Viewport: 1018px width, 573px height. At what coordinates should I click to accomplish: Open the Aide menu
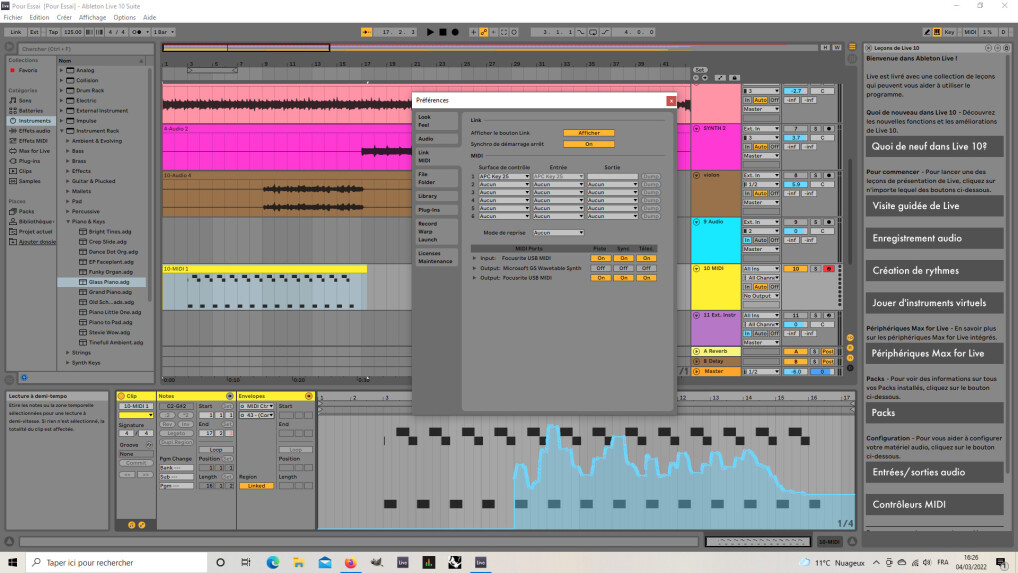coord(149,18)
